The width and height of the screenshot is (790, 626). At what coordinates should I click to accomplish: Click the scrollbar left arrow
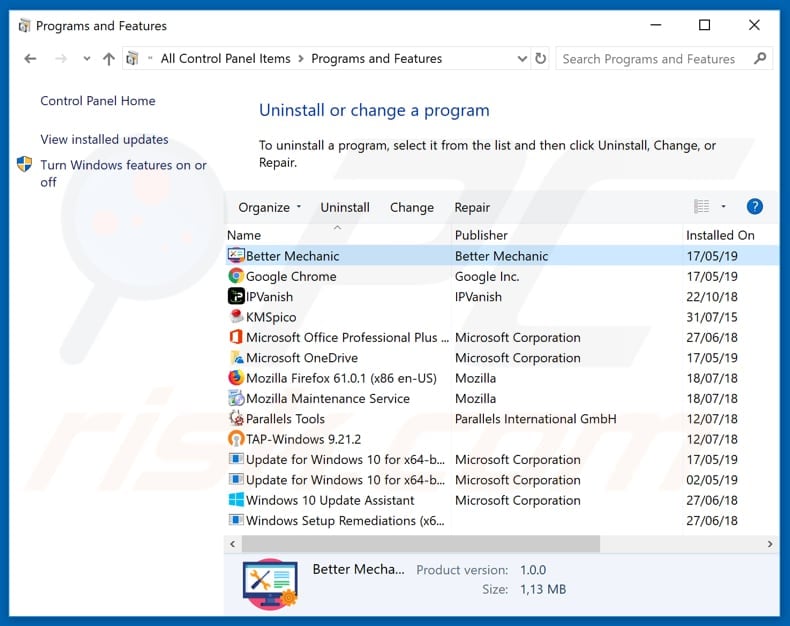[x=232, y=544]
